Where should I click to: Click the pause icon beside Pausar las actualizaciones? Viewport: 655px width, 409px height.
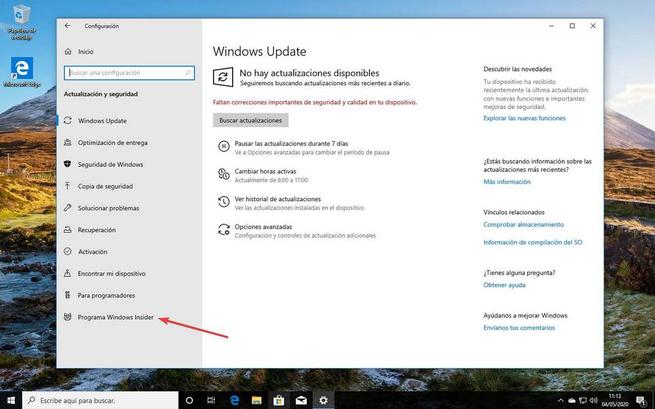coord(224,146)
